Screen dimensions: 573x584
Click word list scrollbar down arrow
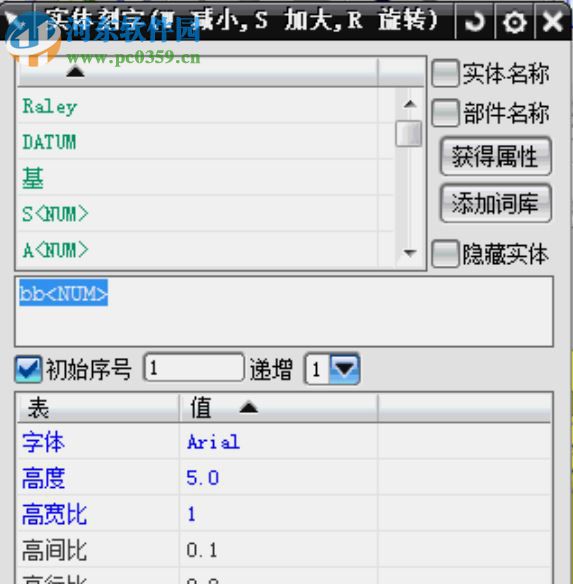tap(410, 253)
